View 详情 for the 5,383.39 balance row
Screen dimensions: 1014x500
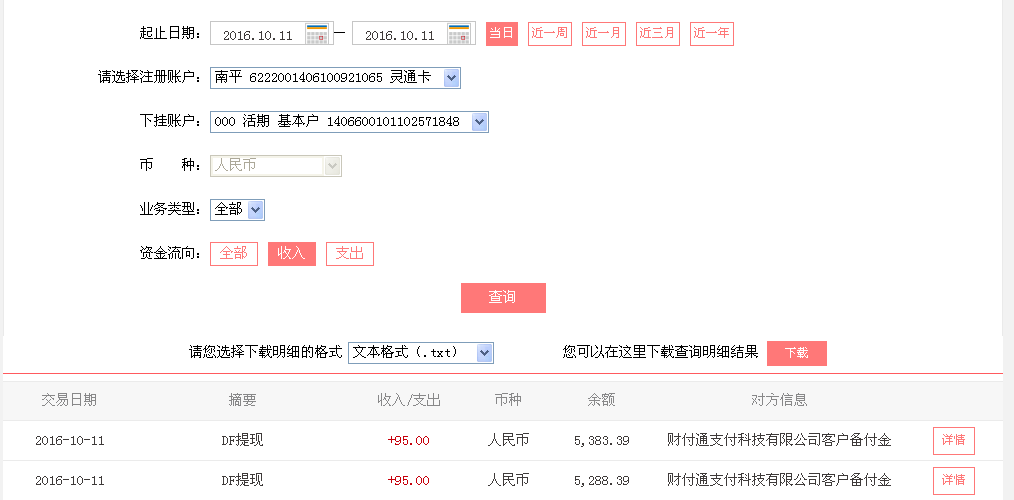pos(953,441)
